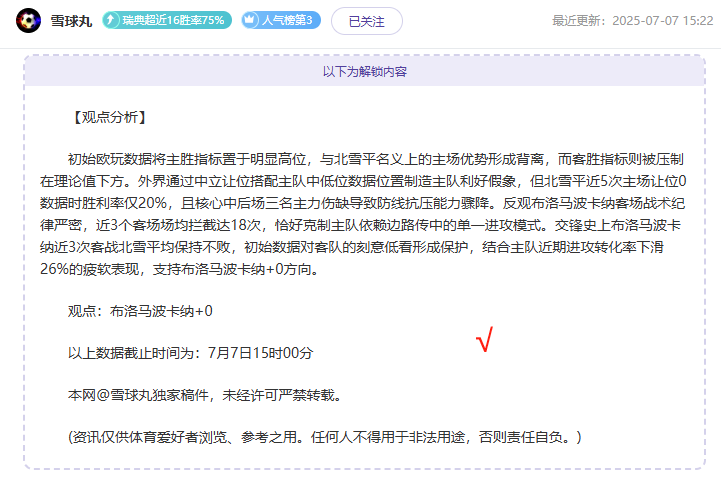Screen dimensions: 721x479
Task: Select the 【观点分析】 heading
Action: pyautogui.click(x=109, y=117)
